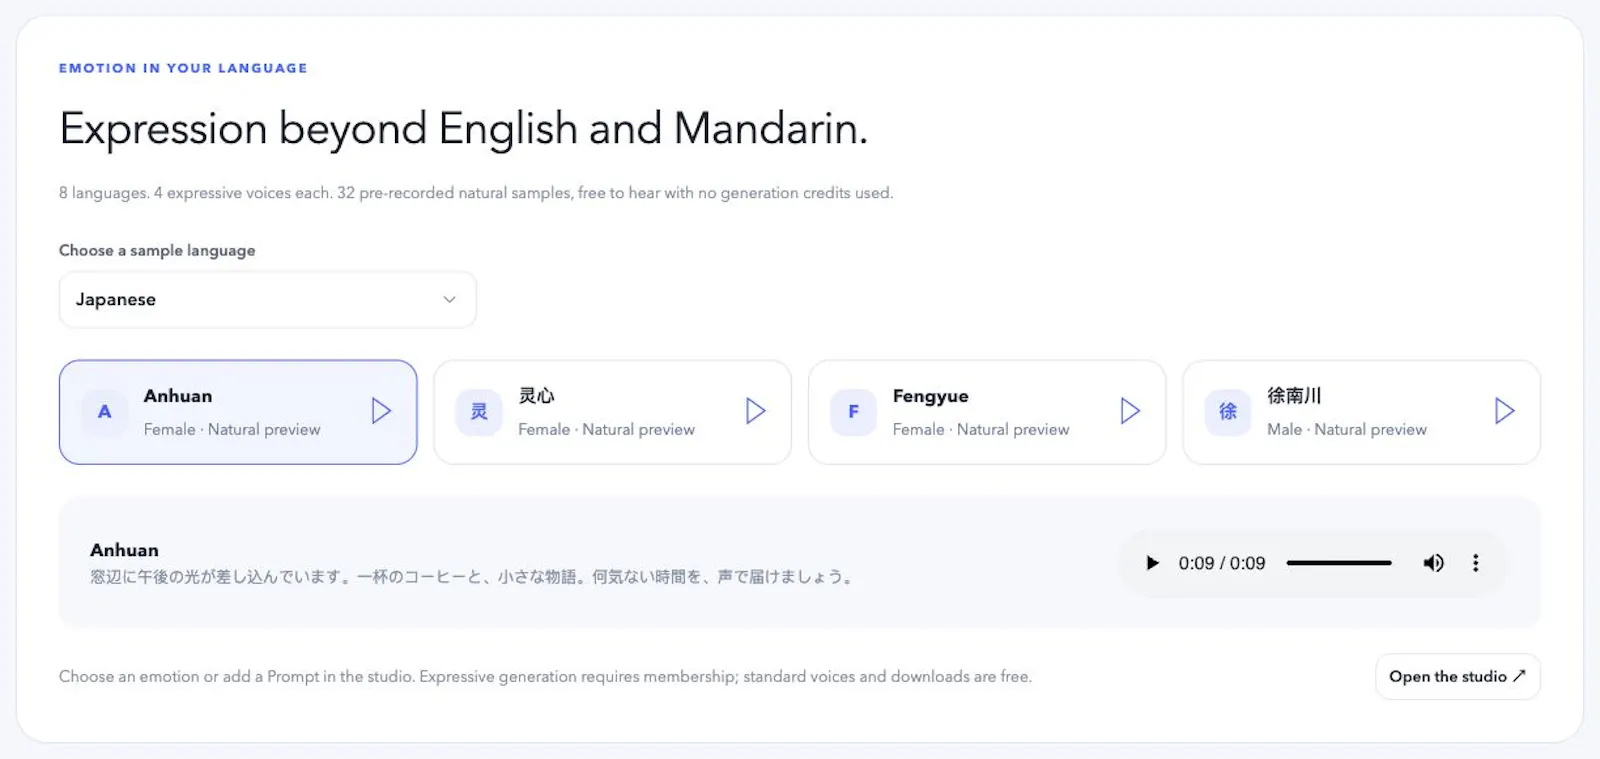Click the 灵心 voice name

pyautogui.click(x=536, y=396)
